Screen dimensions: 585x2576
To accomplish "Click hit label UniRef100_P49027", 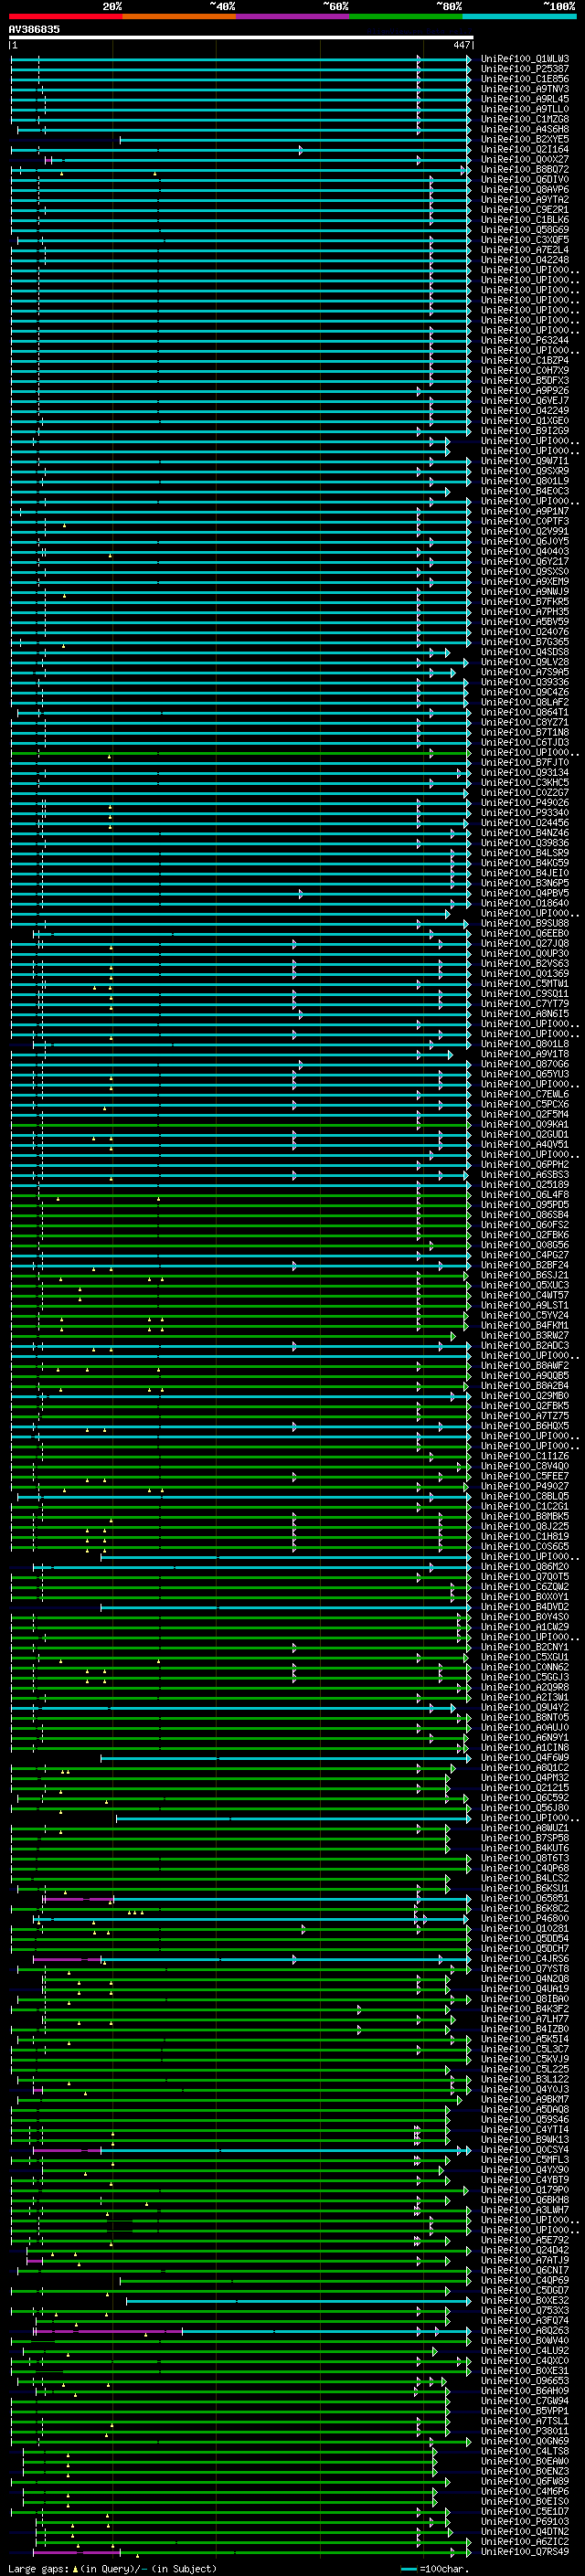I will click(x=525, y=1486).
